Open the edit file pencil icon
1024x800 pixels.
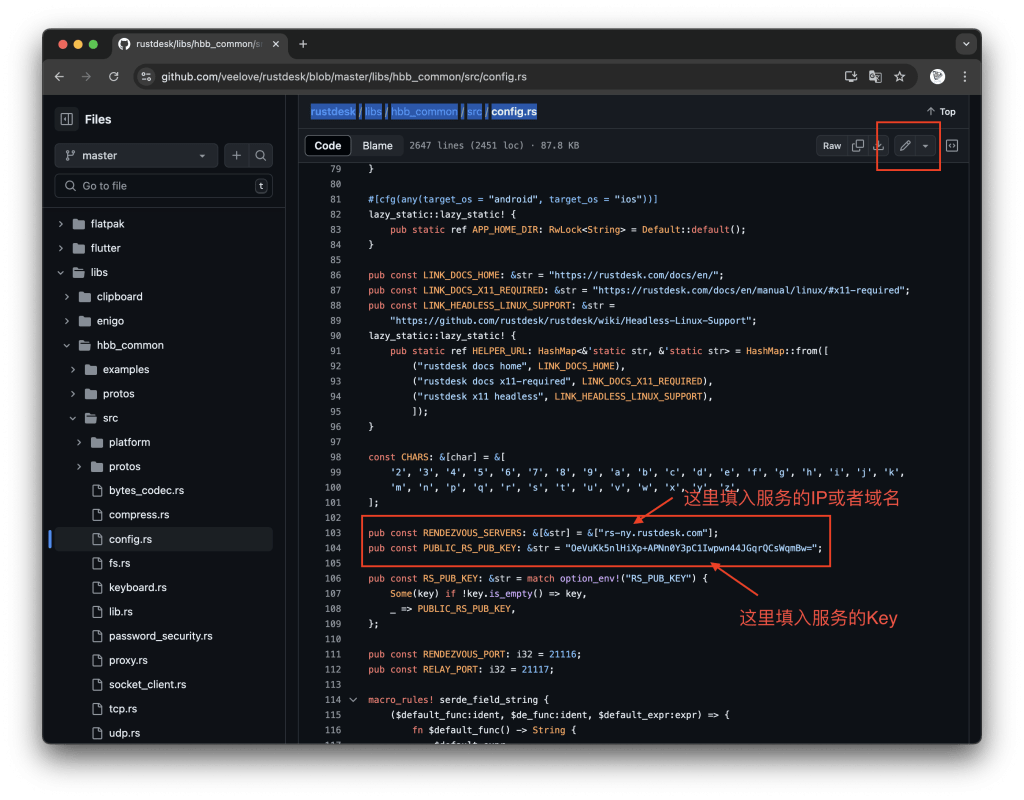(x=907, y=145)
